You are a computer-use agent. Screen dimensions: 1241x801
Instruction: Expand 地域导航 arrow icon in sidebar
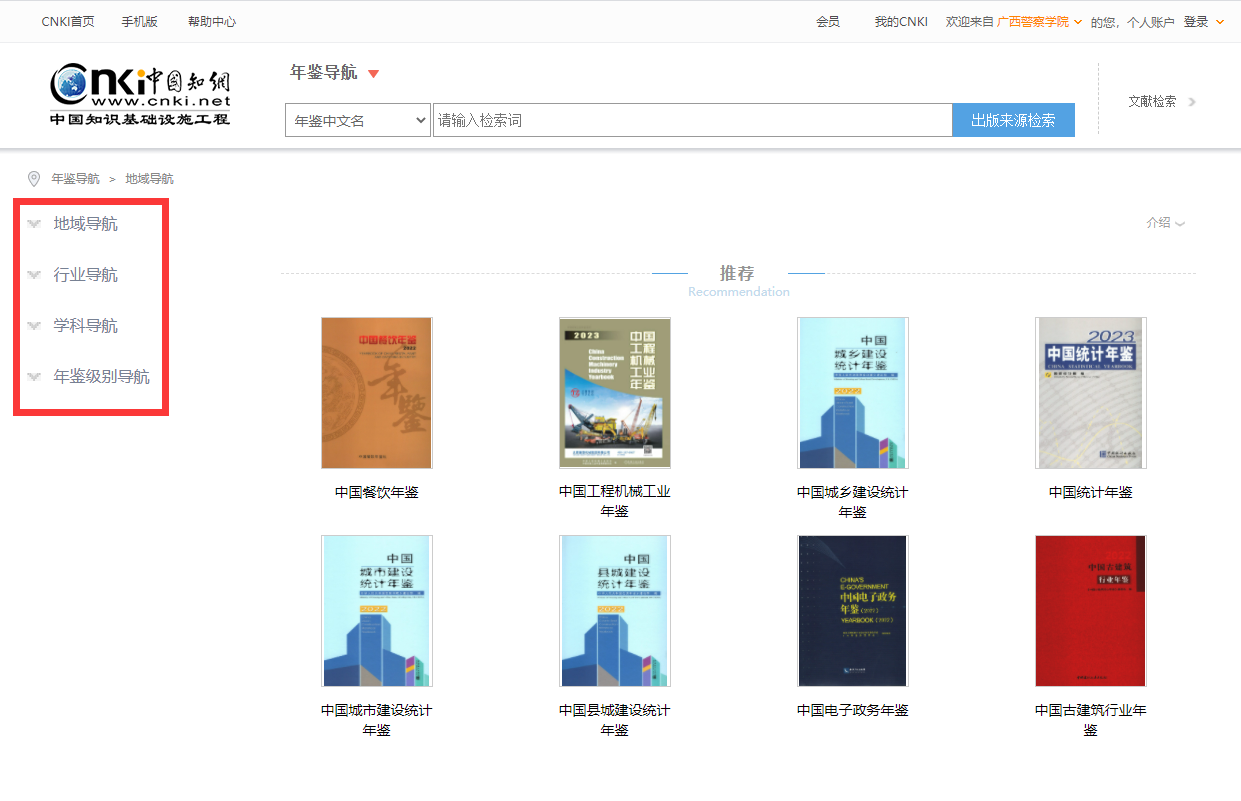point(34,224)
